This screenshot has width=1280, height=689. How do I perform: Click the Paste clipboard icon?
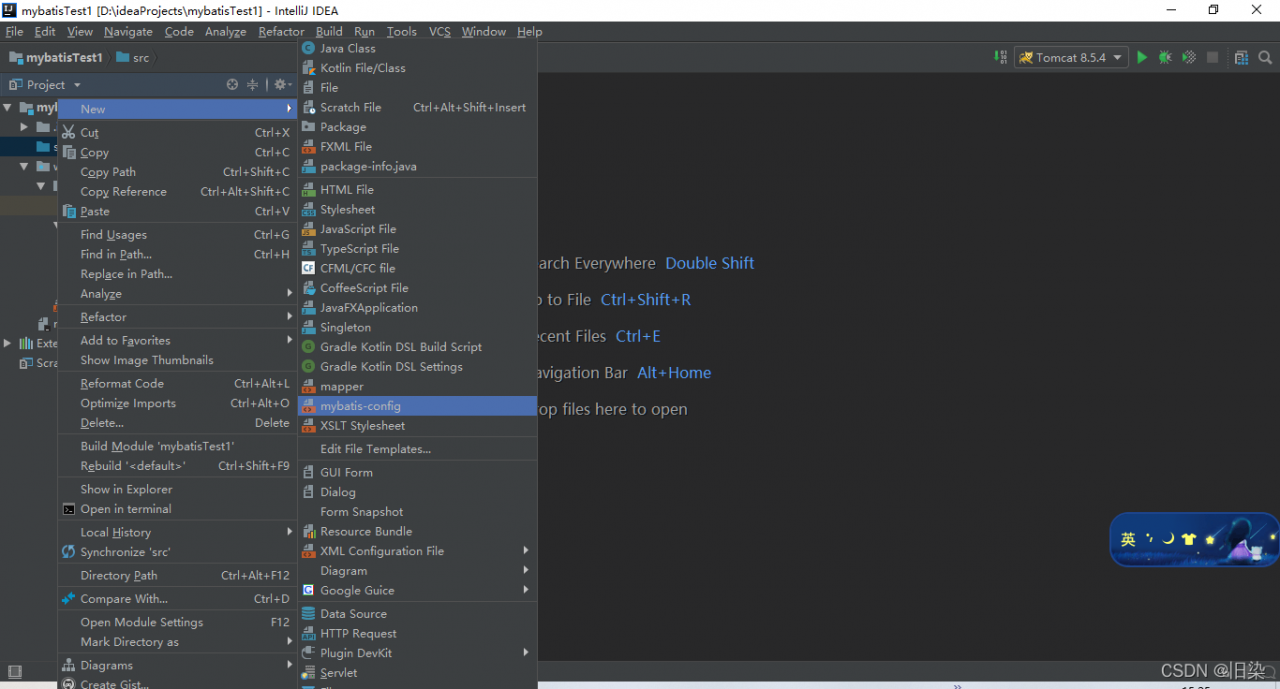(69, 211)
